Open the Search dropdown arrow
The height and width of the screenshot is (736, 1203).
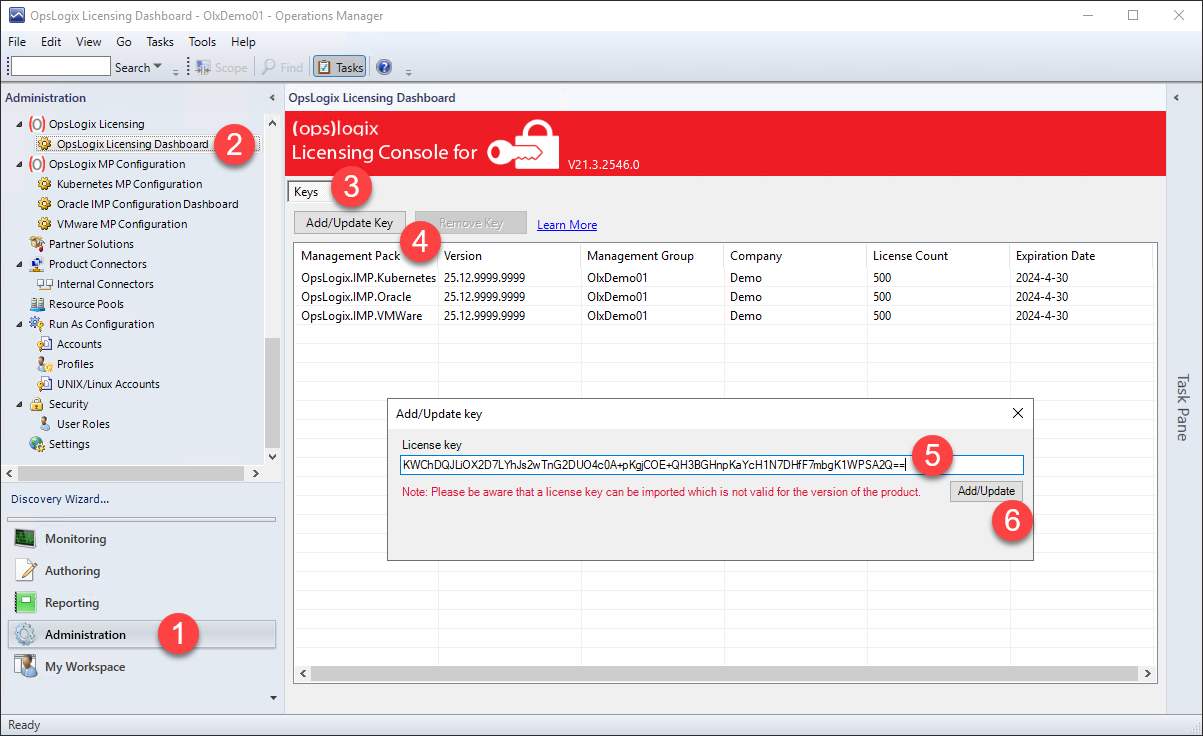158,68
